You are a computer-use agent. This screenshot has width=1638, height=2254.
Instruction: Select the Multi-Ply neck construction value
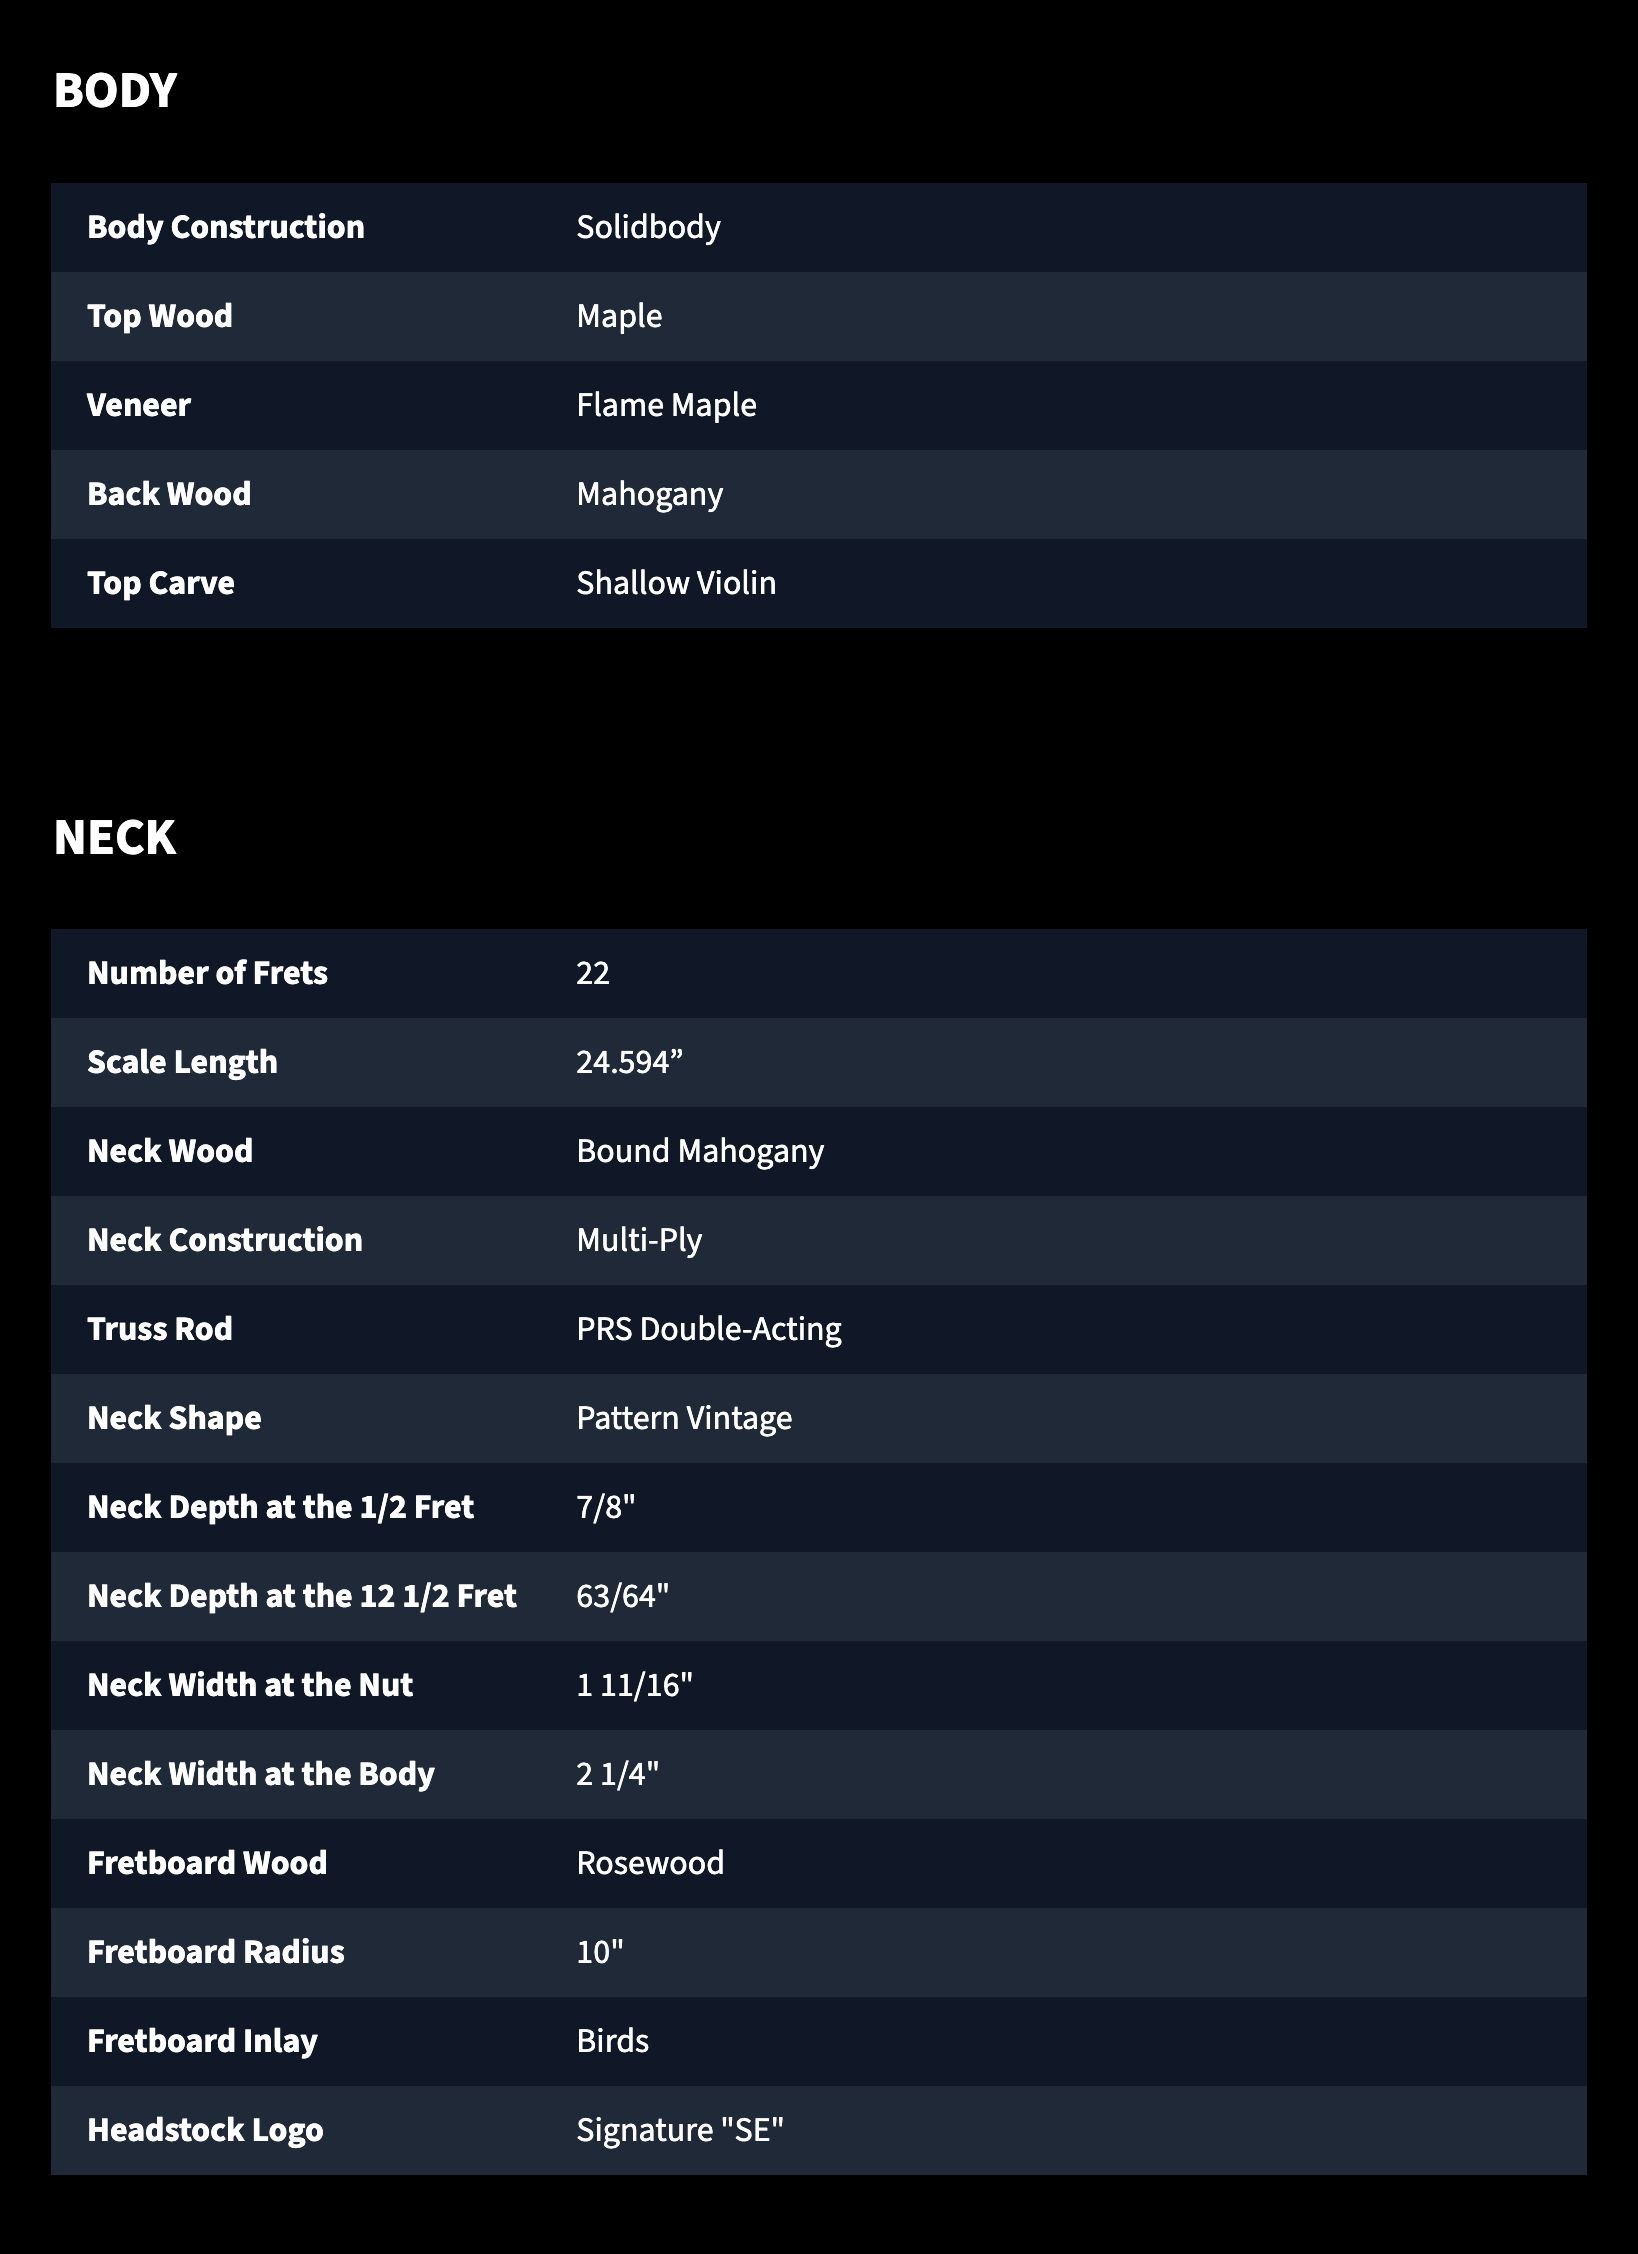click(639, 1240)
